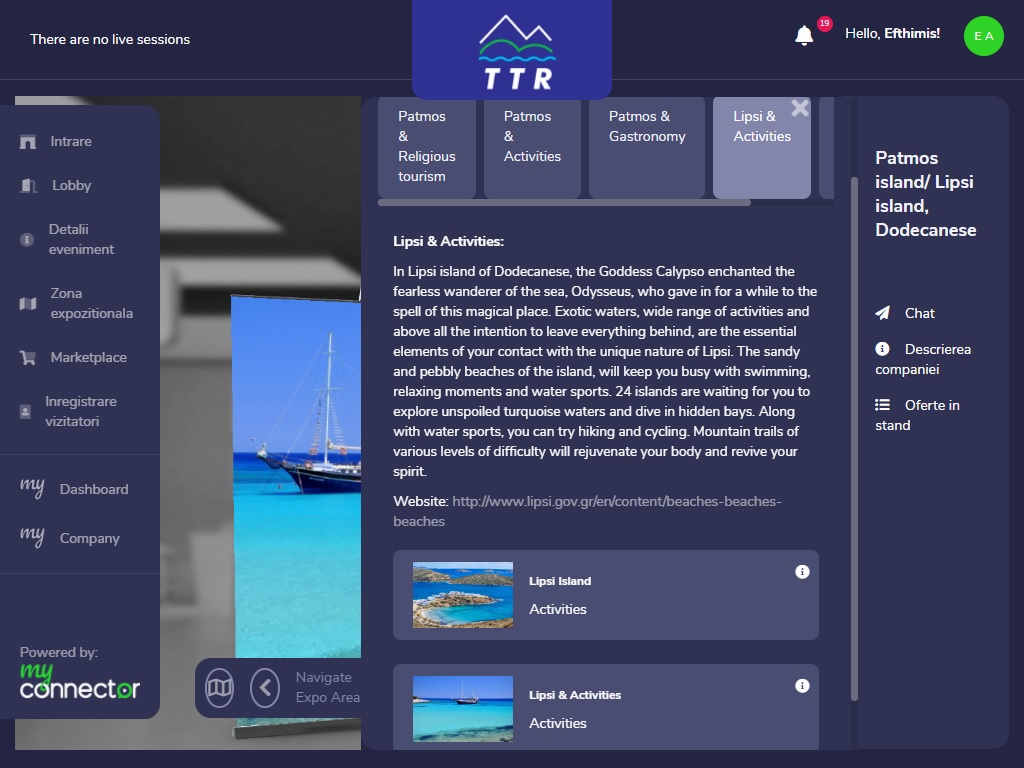1024x768 pixels.
Task: Click the Marketplace cart icon
Action: pyautogui.click(x=28, y=357)
